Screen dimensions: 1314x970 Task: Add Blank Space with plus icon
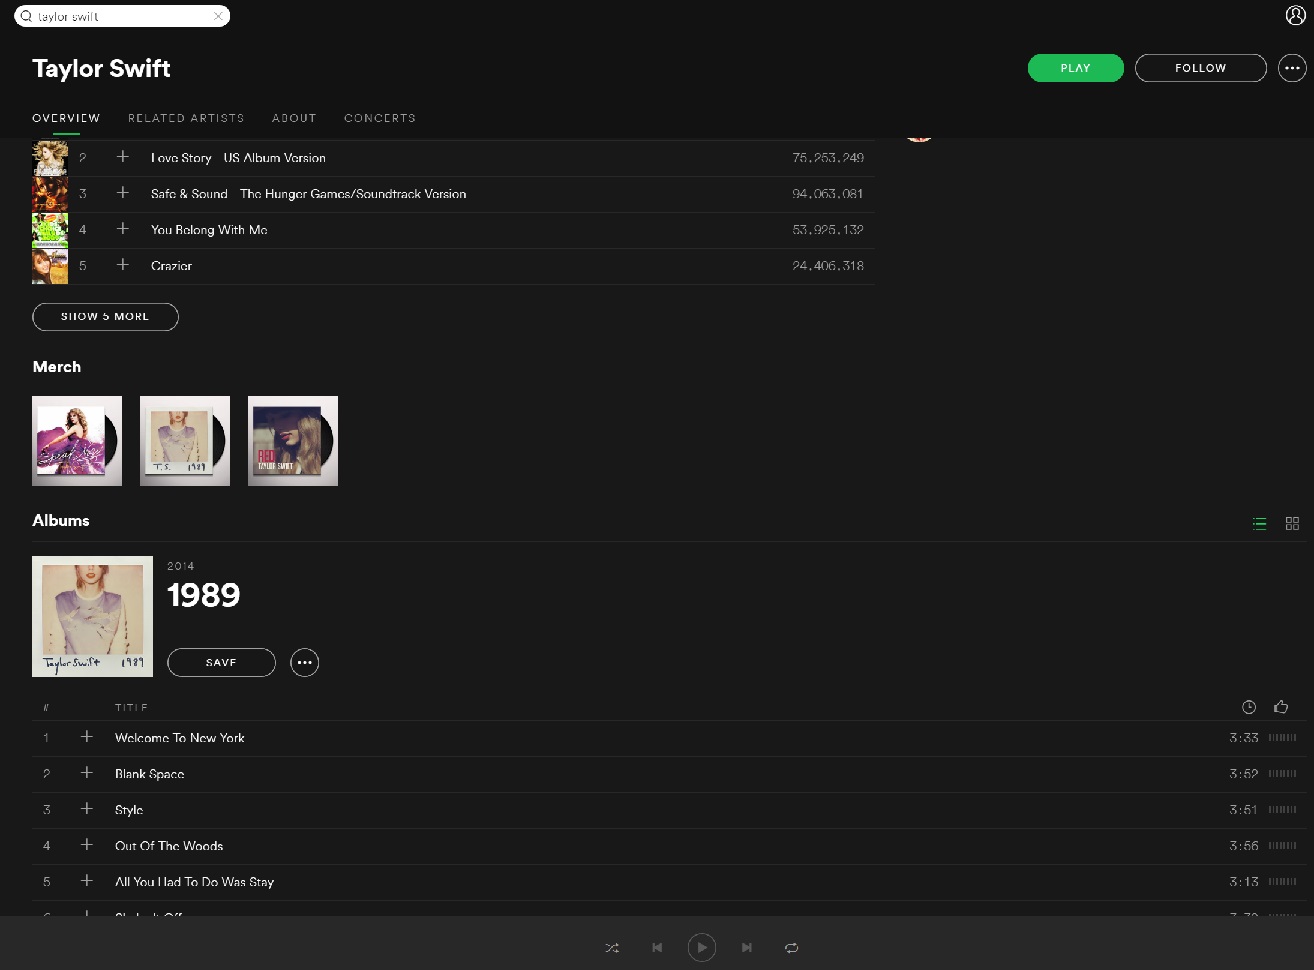(x=87, y=773)
